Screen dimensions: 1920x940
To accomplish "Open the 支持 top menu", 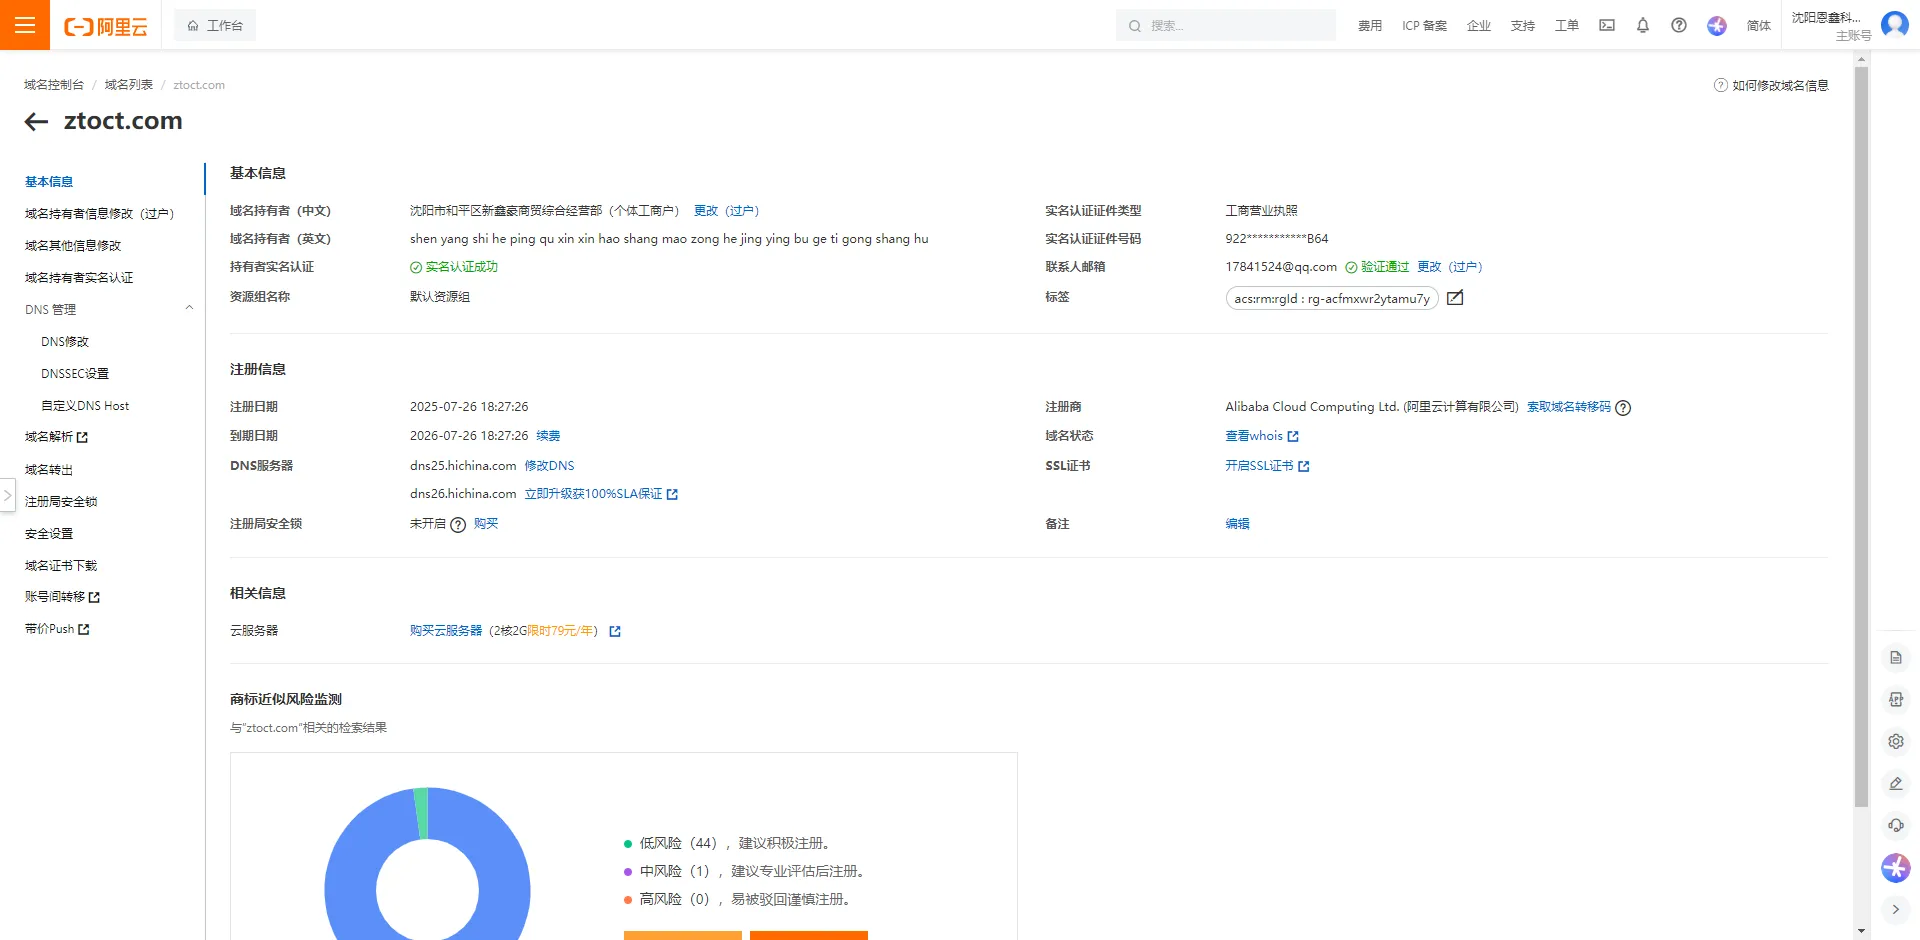I will 1523,26.
